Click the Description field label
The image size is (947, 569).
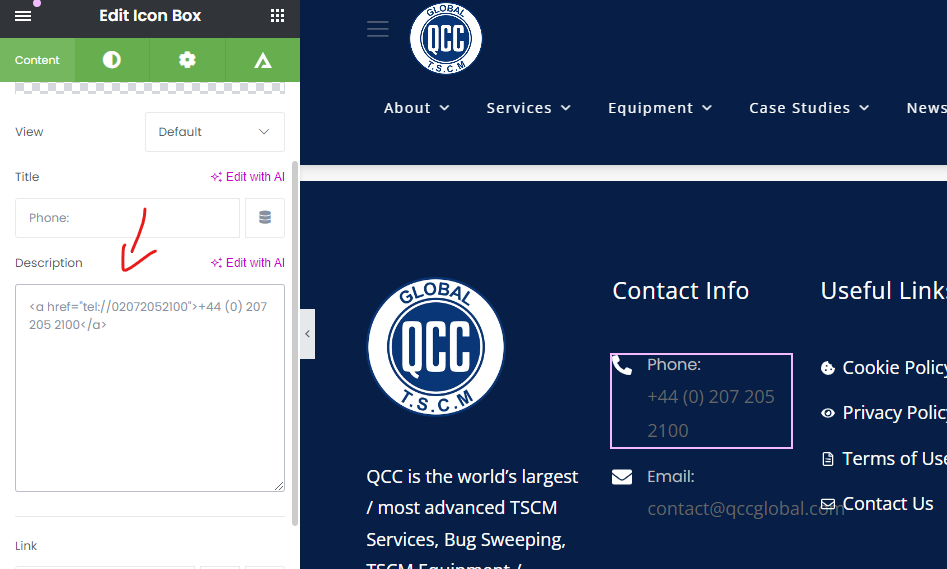(x=49, y=263)
